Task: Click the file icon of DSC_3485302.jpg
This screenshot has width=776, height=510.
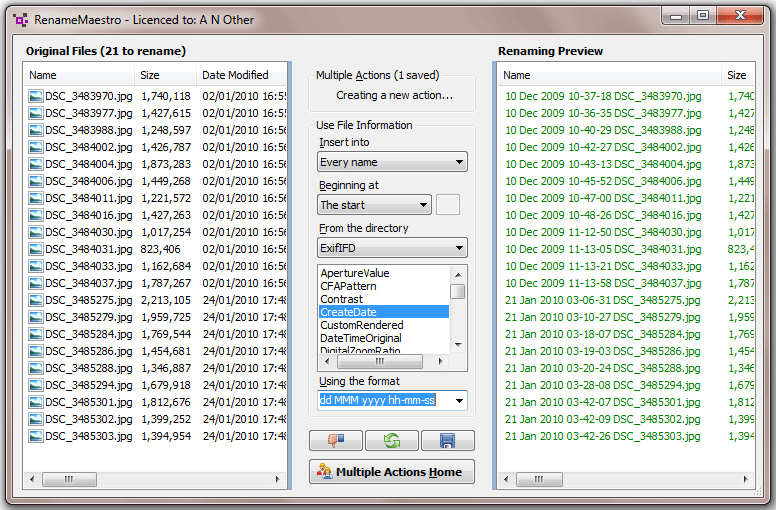Action: (36, 419)
